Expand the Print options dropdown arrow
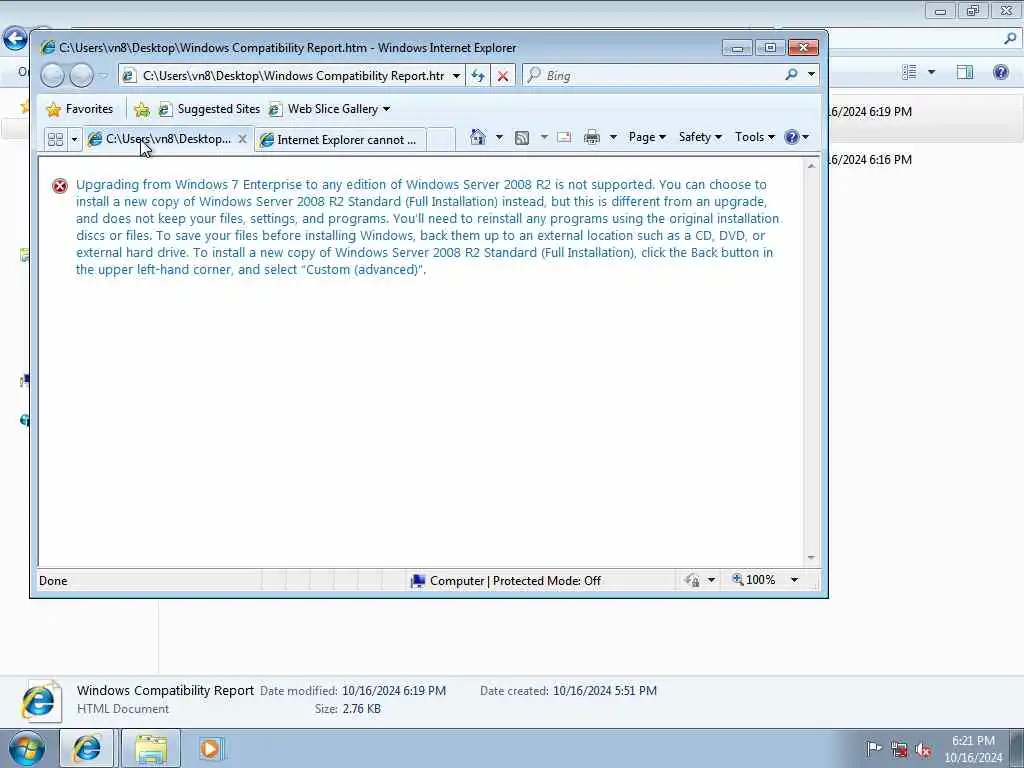 tap(613, 137)
